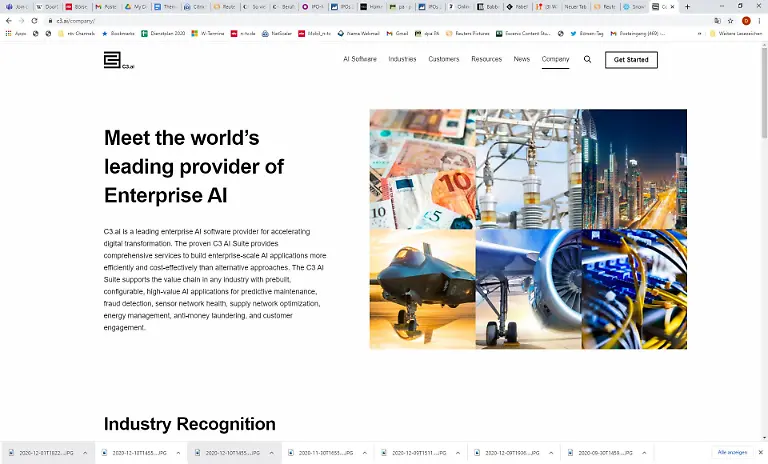
Task: Click the Get Started button
Action: [x=631, y=60]
